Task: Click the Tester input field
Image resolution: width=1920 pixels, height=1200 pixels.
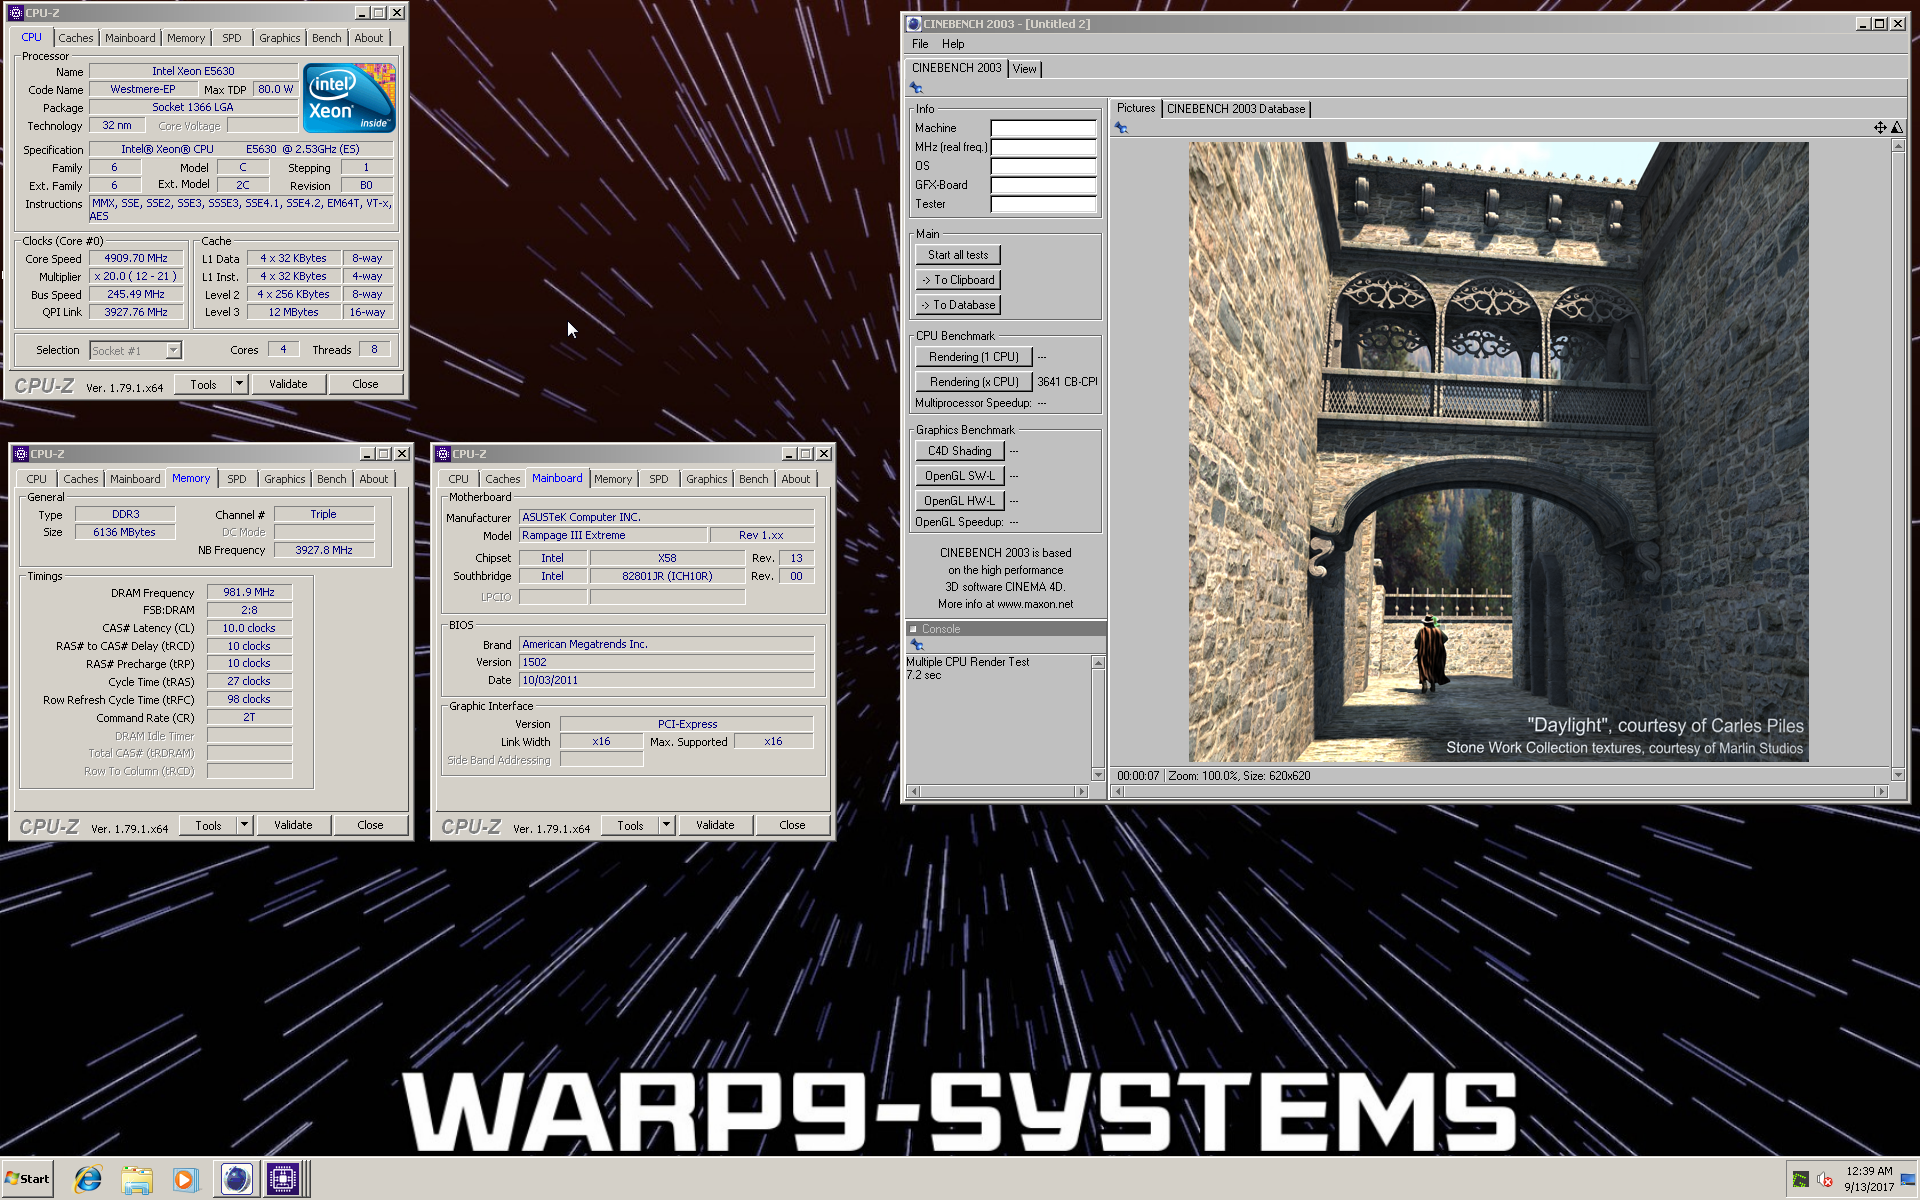Action: click(1043, 204)
